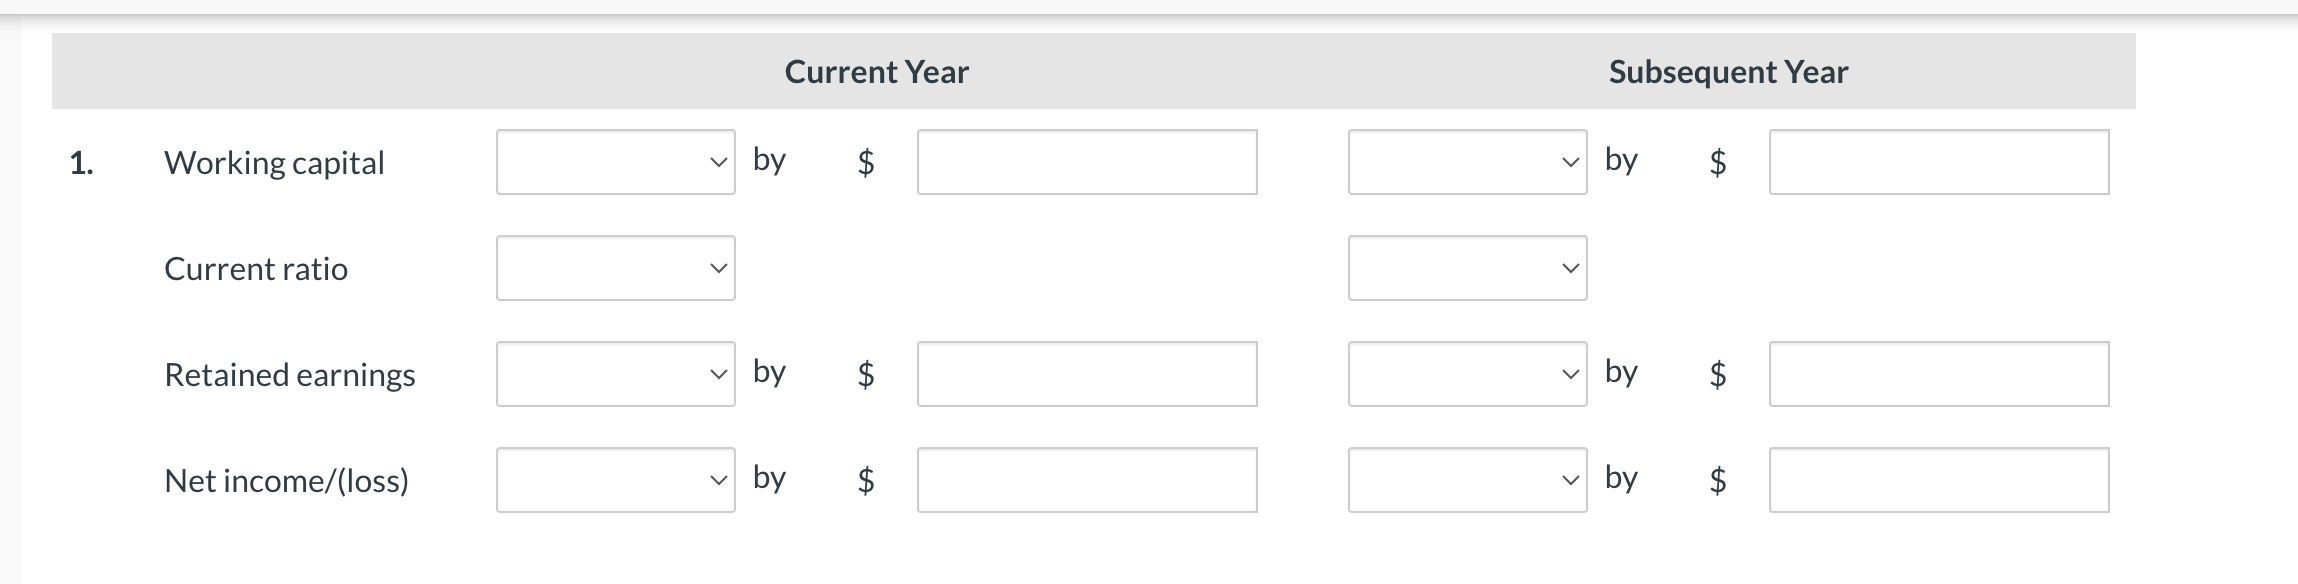Click the Retained earnings amount field under Subsequent Year
The width and height of the screenshot is (2298, 584).
pos(1938,373)
